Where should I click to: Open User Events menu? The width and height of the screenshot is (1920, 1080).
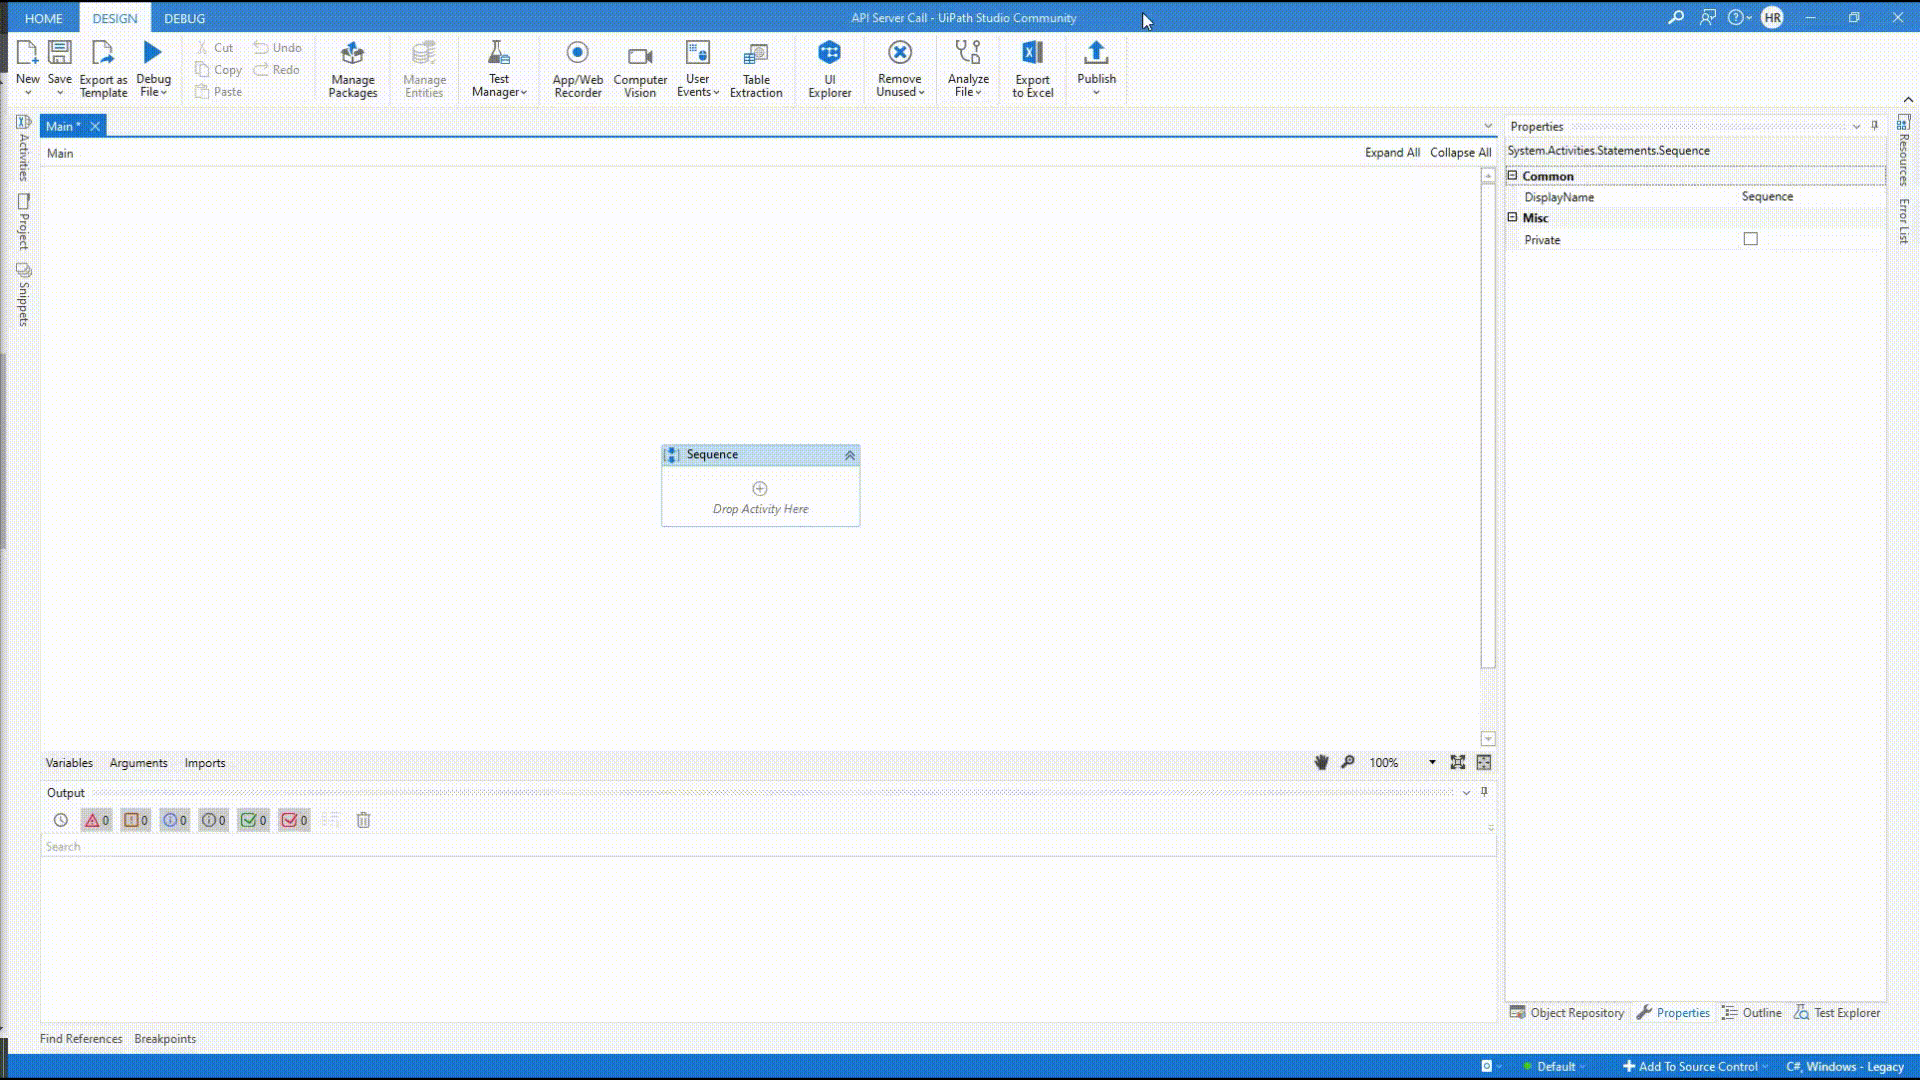[x=697, y=68]
